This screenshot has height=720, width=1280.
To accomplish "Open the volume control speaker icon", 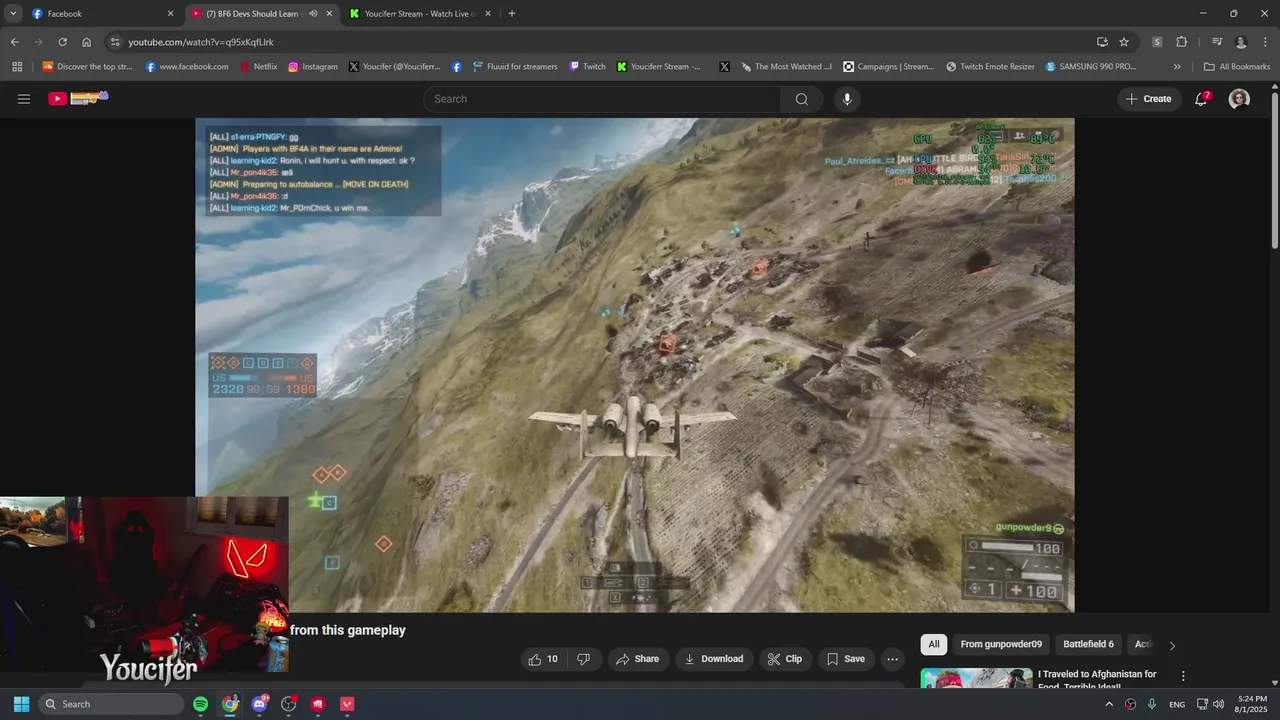I will (1218, 704).
